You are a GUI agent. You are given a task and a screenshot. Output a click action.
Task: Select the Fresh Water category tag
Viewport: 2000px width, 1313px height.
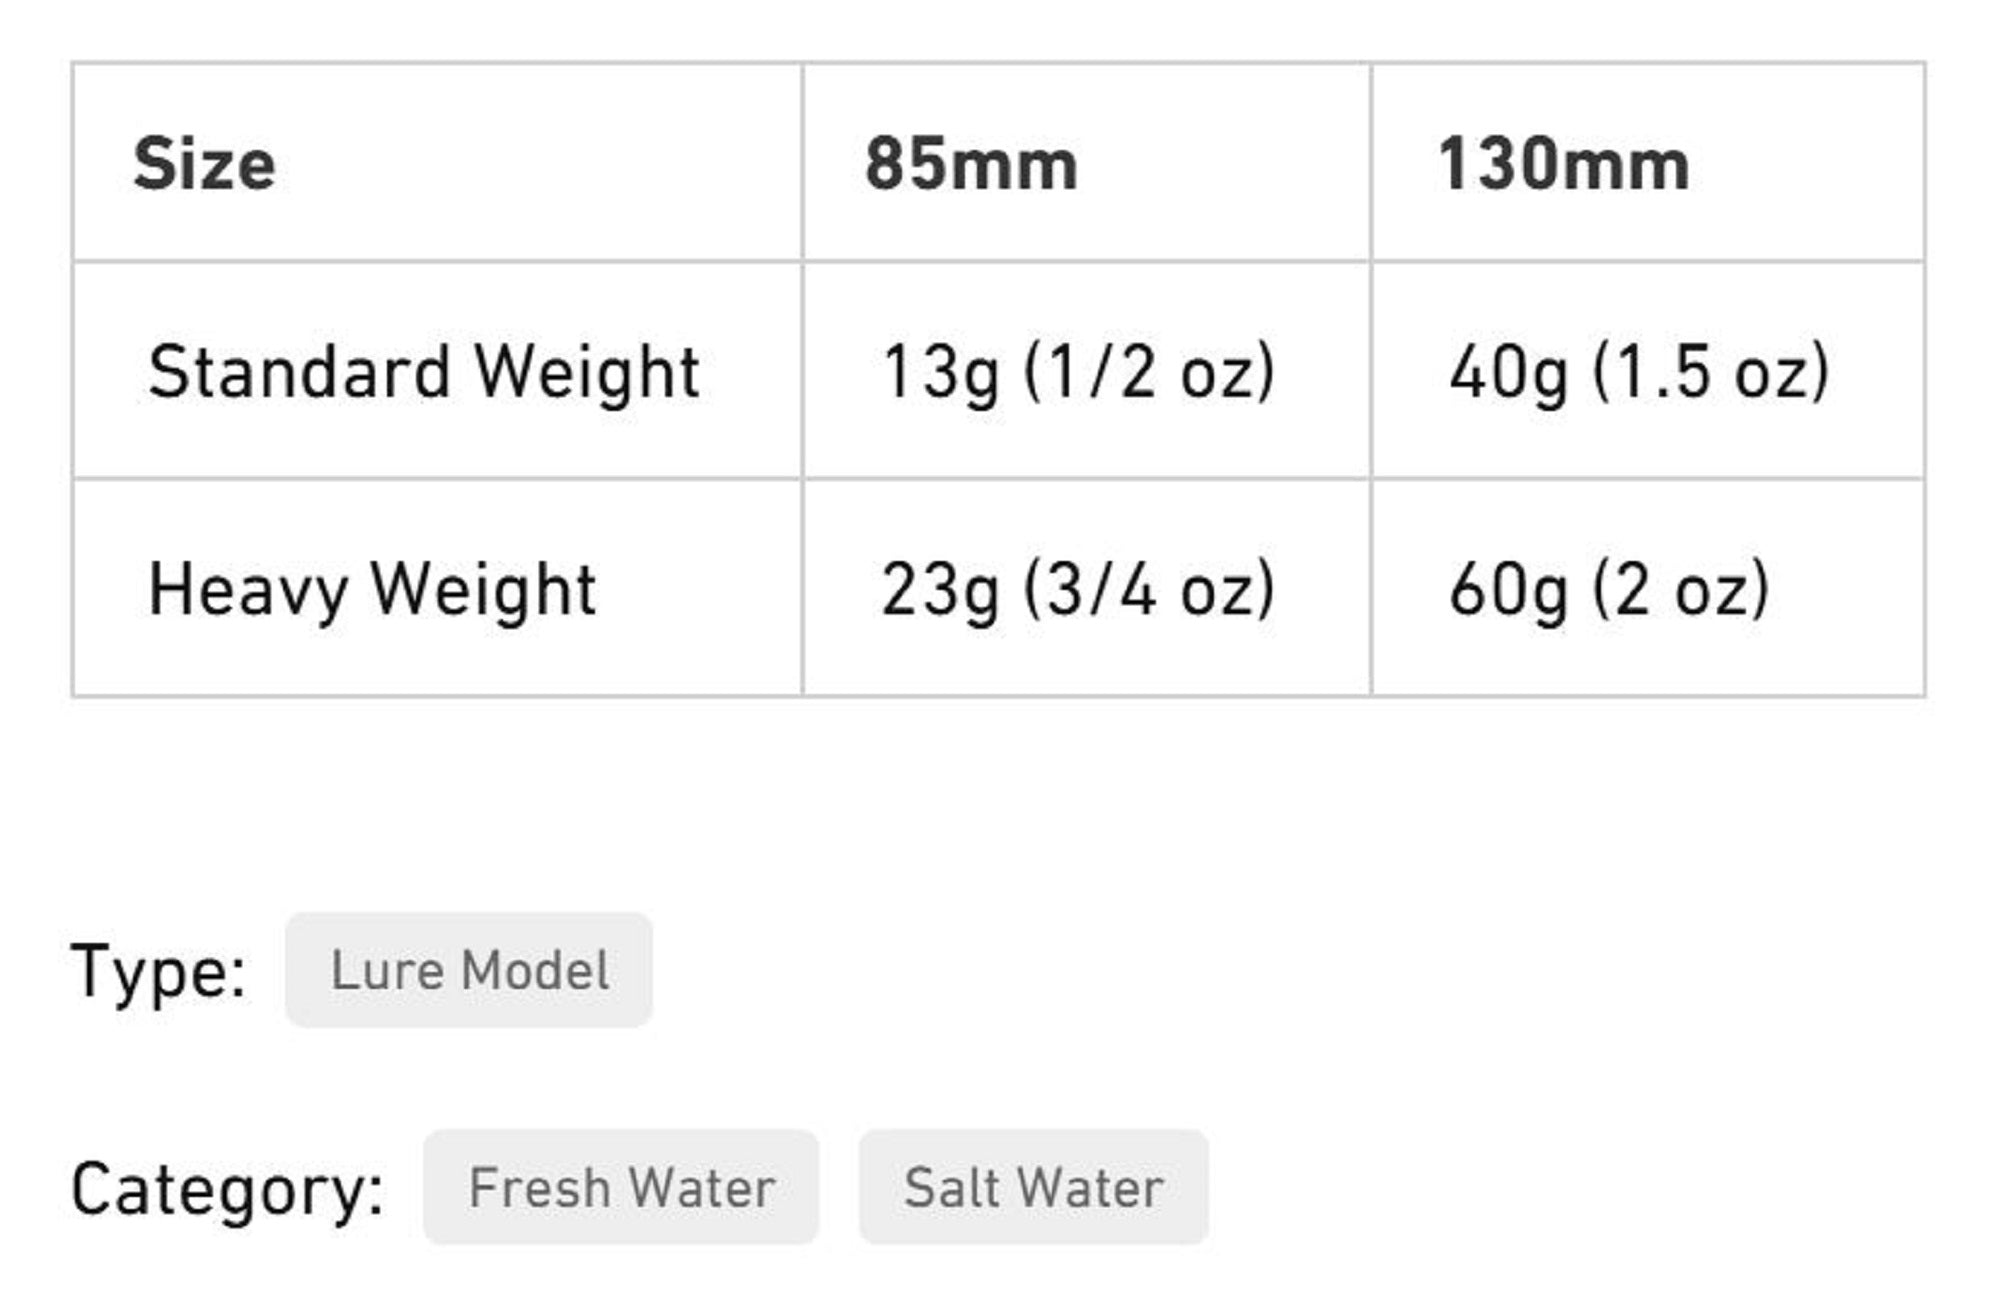621,1188
